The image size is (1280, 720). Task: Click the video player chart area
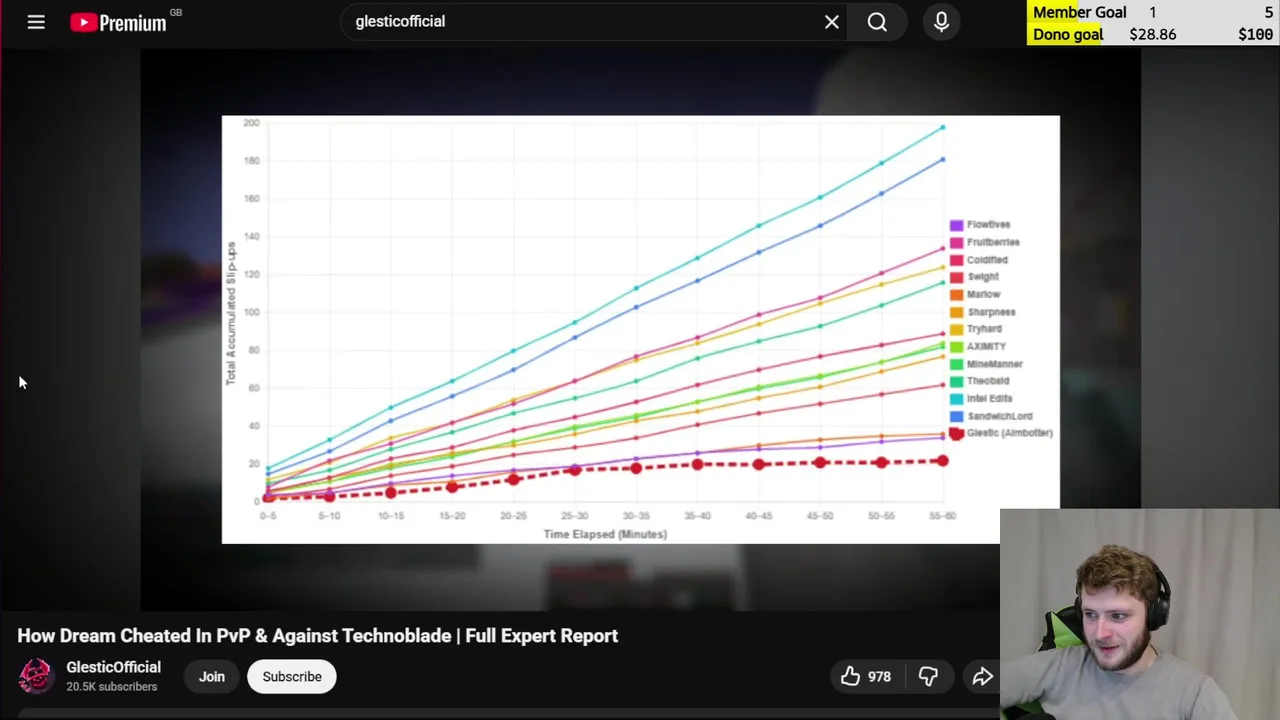(x=640, y=330)
